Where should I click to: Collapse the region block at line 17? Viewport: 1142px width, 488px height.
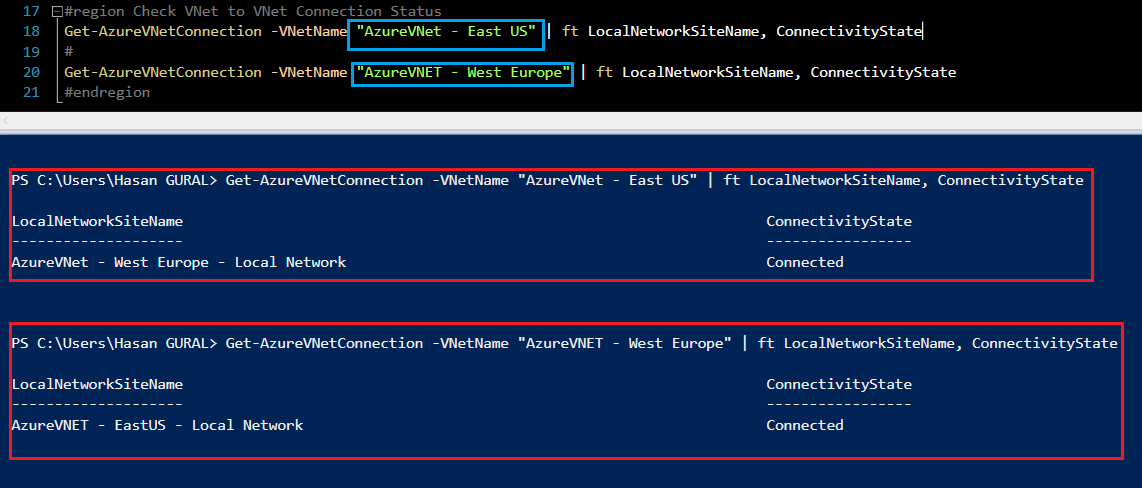(x=58, y=12)
